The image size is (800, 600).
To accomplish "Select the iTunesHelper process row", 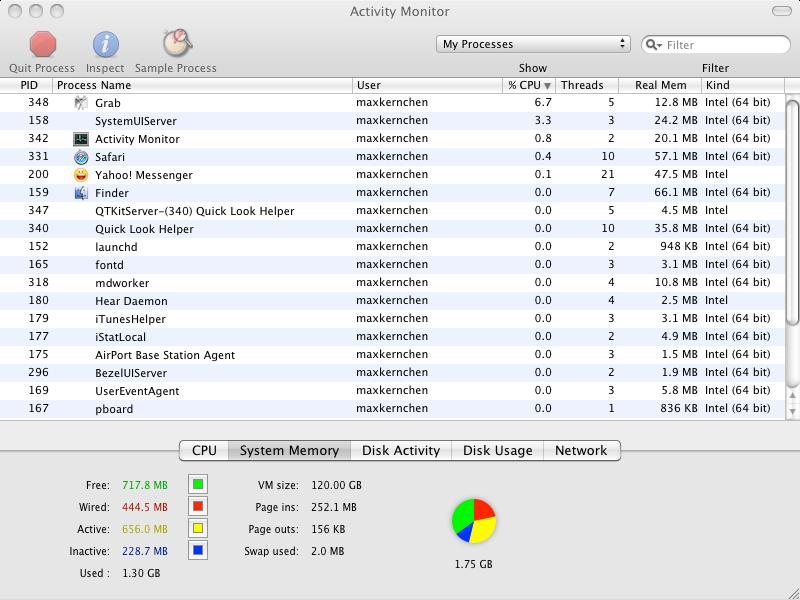I will (x=392, y=319).
